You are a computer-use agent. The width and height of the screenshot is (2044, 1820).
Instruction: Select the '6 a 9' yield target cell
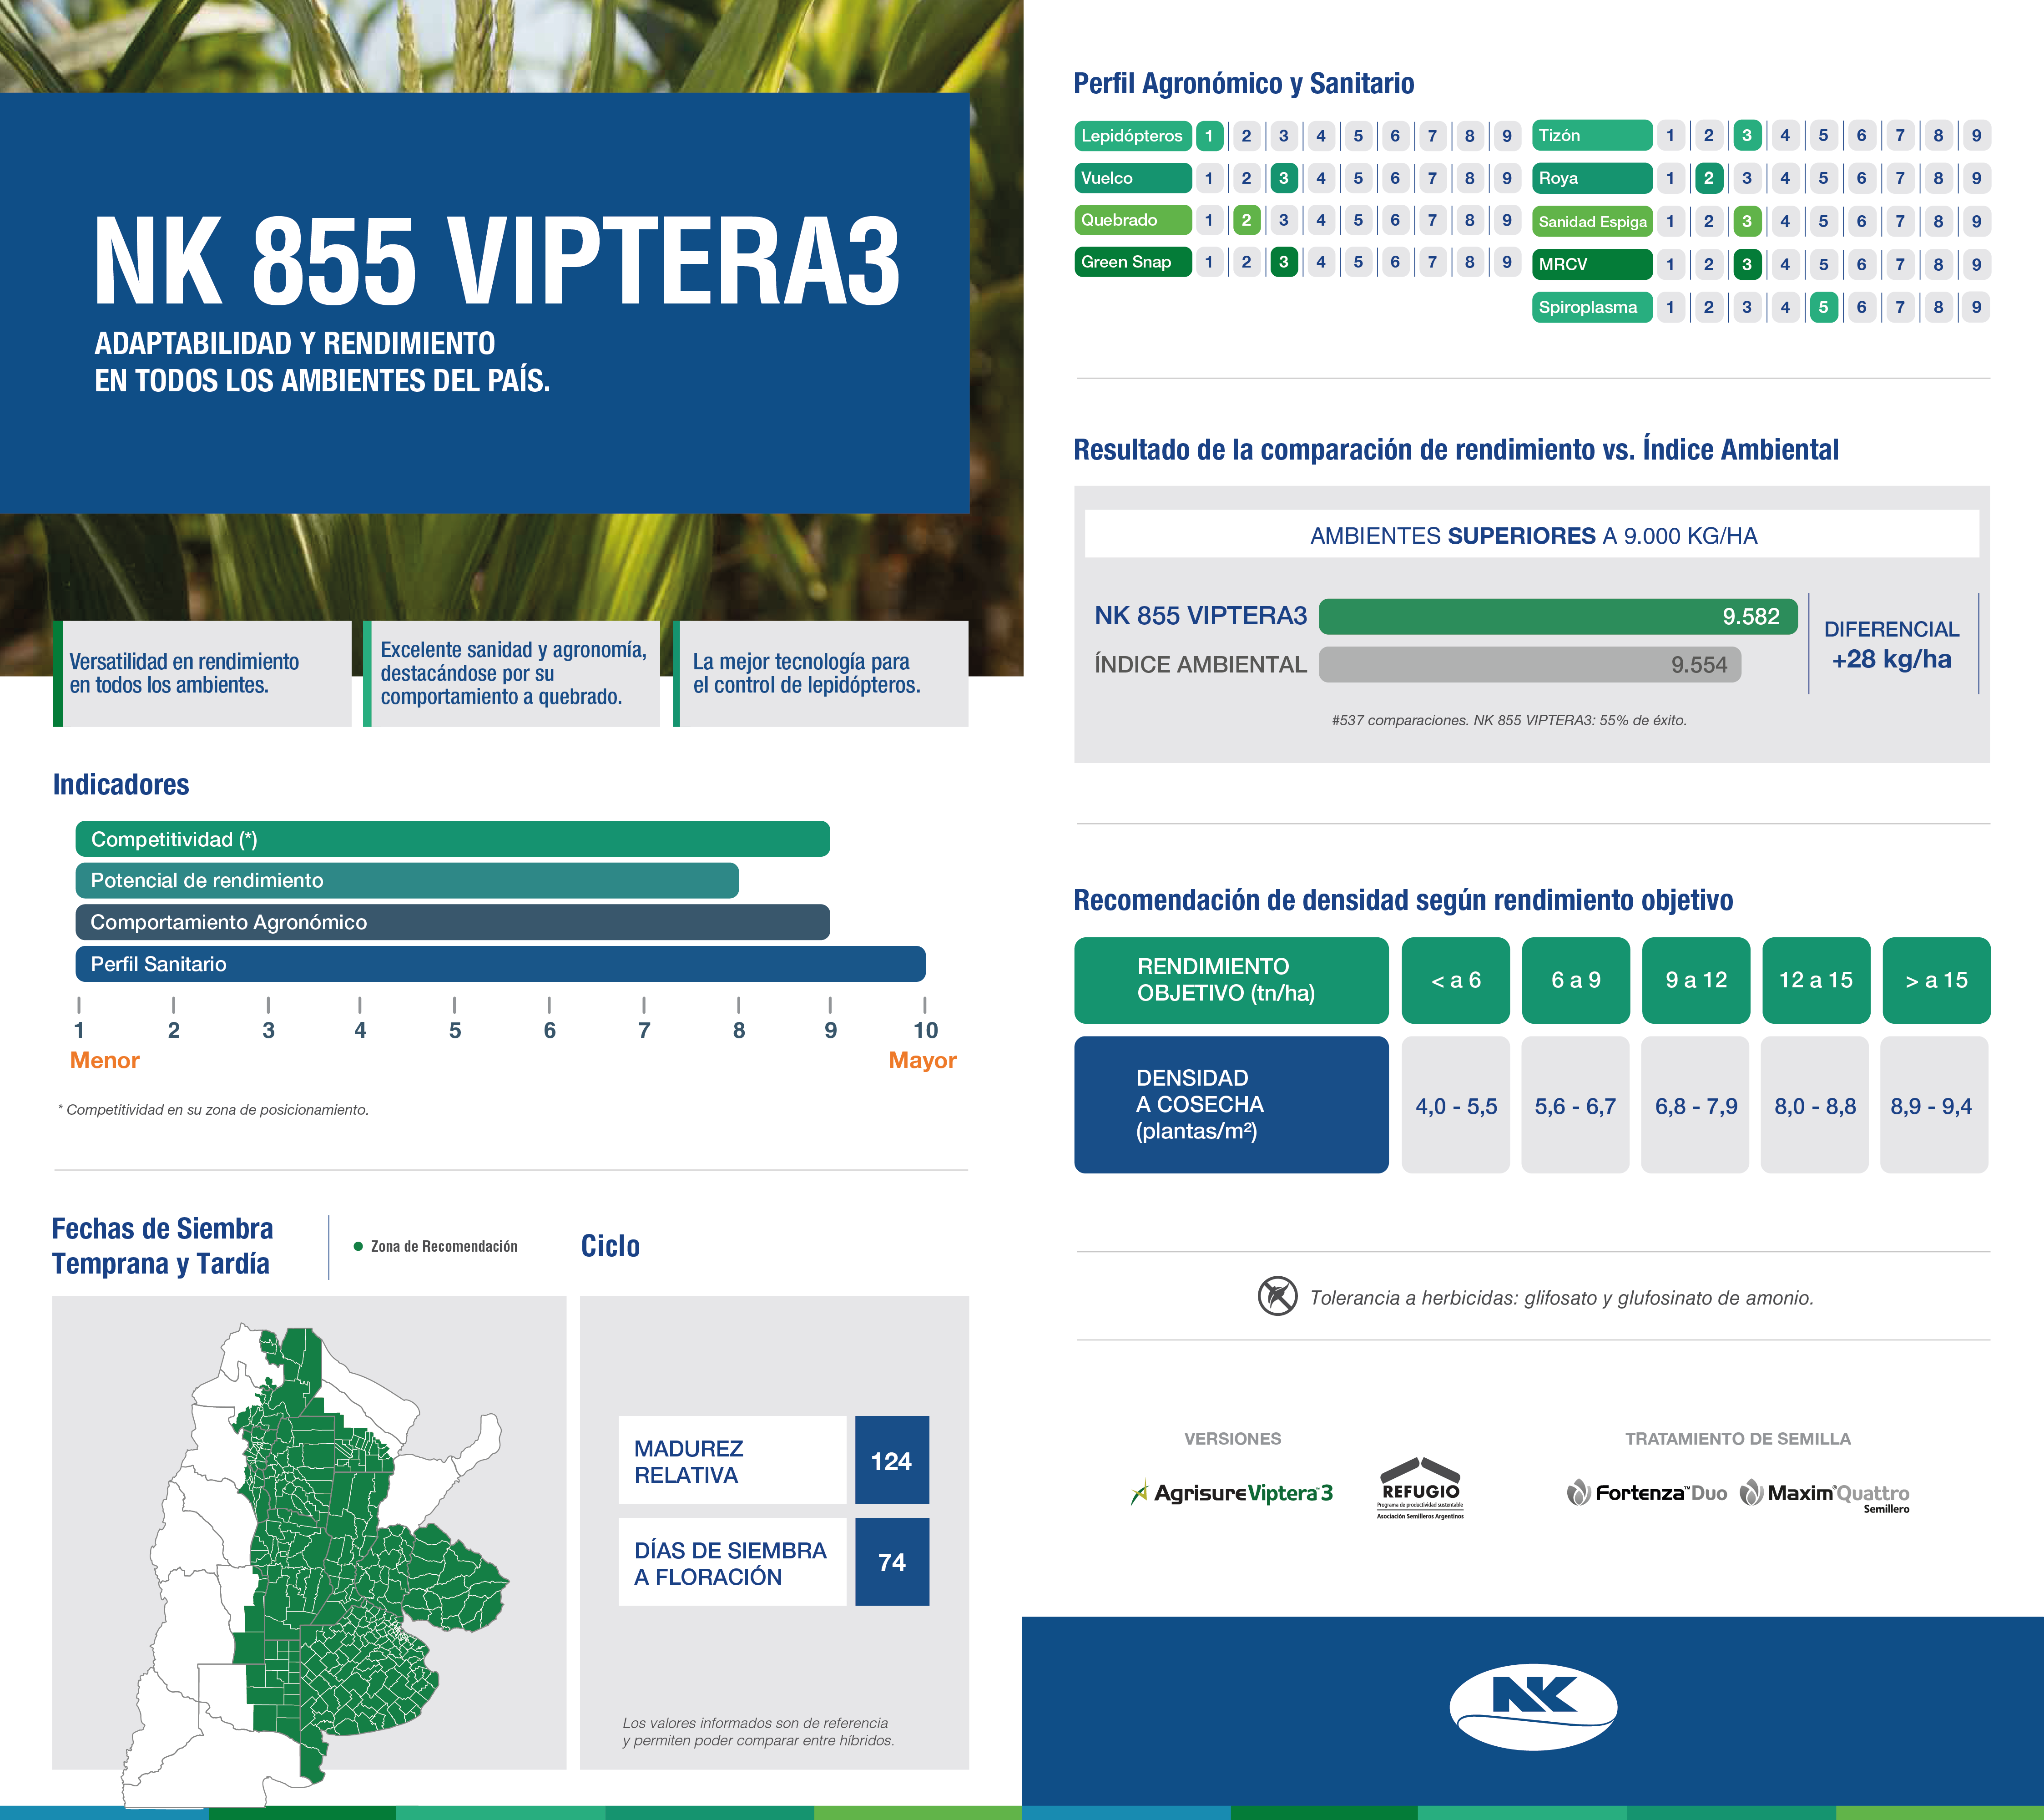pyautogui.click(x=1576, y=980)
